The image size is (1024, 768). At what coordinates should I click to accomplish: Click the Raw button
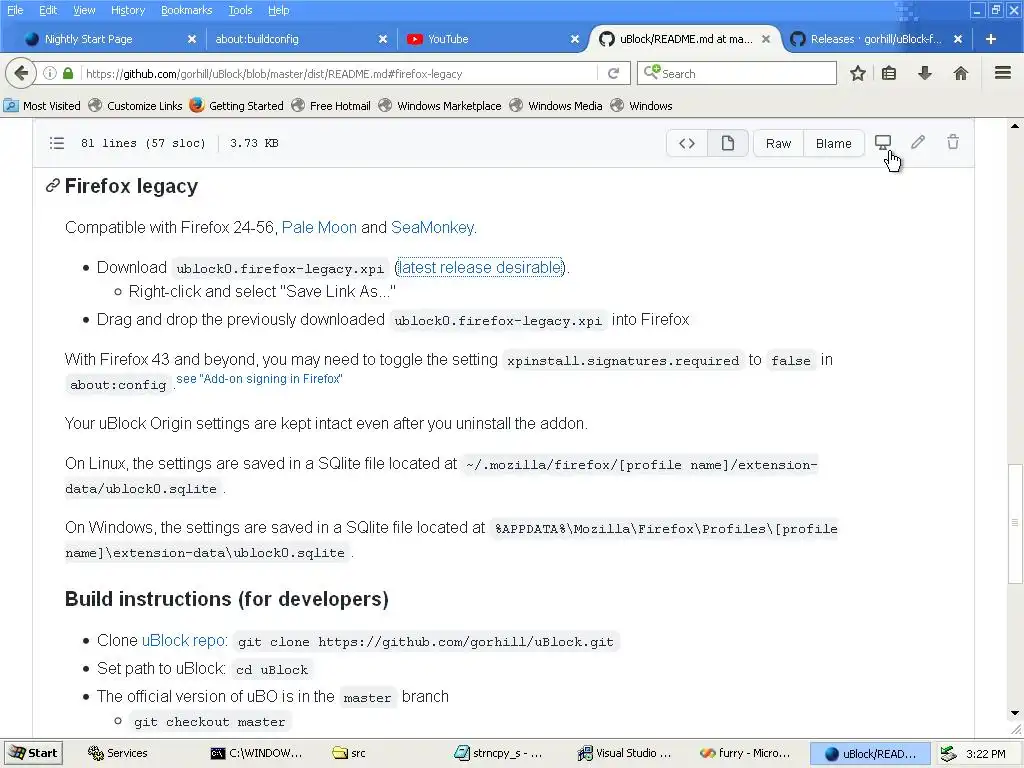coord(778,143)
